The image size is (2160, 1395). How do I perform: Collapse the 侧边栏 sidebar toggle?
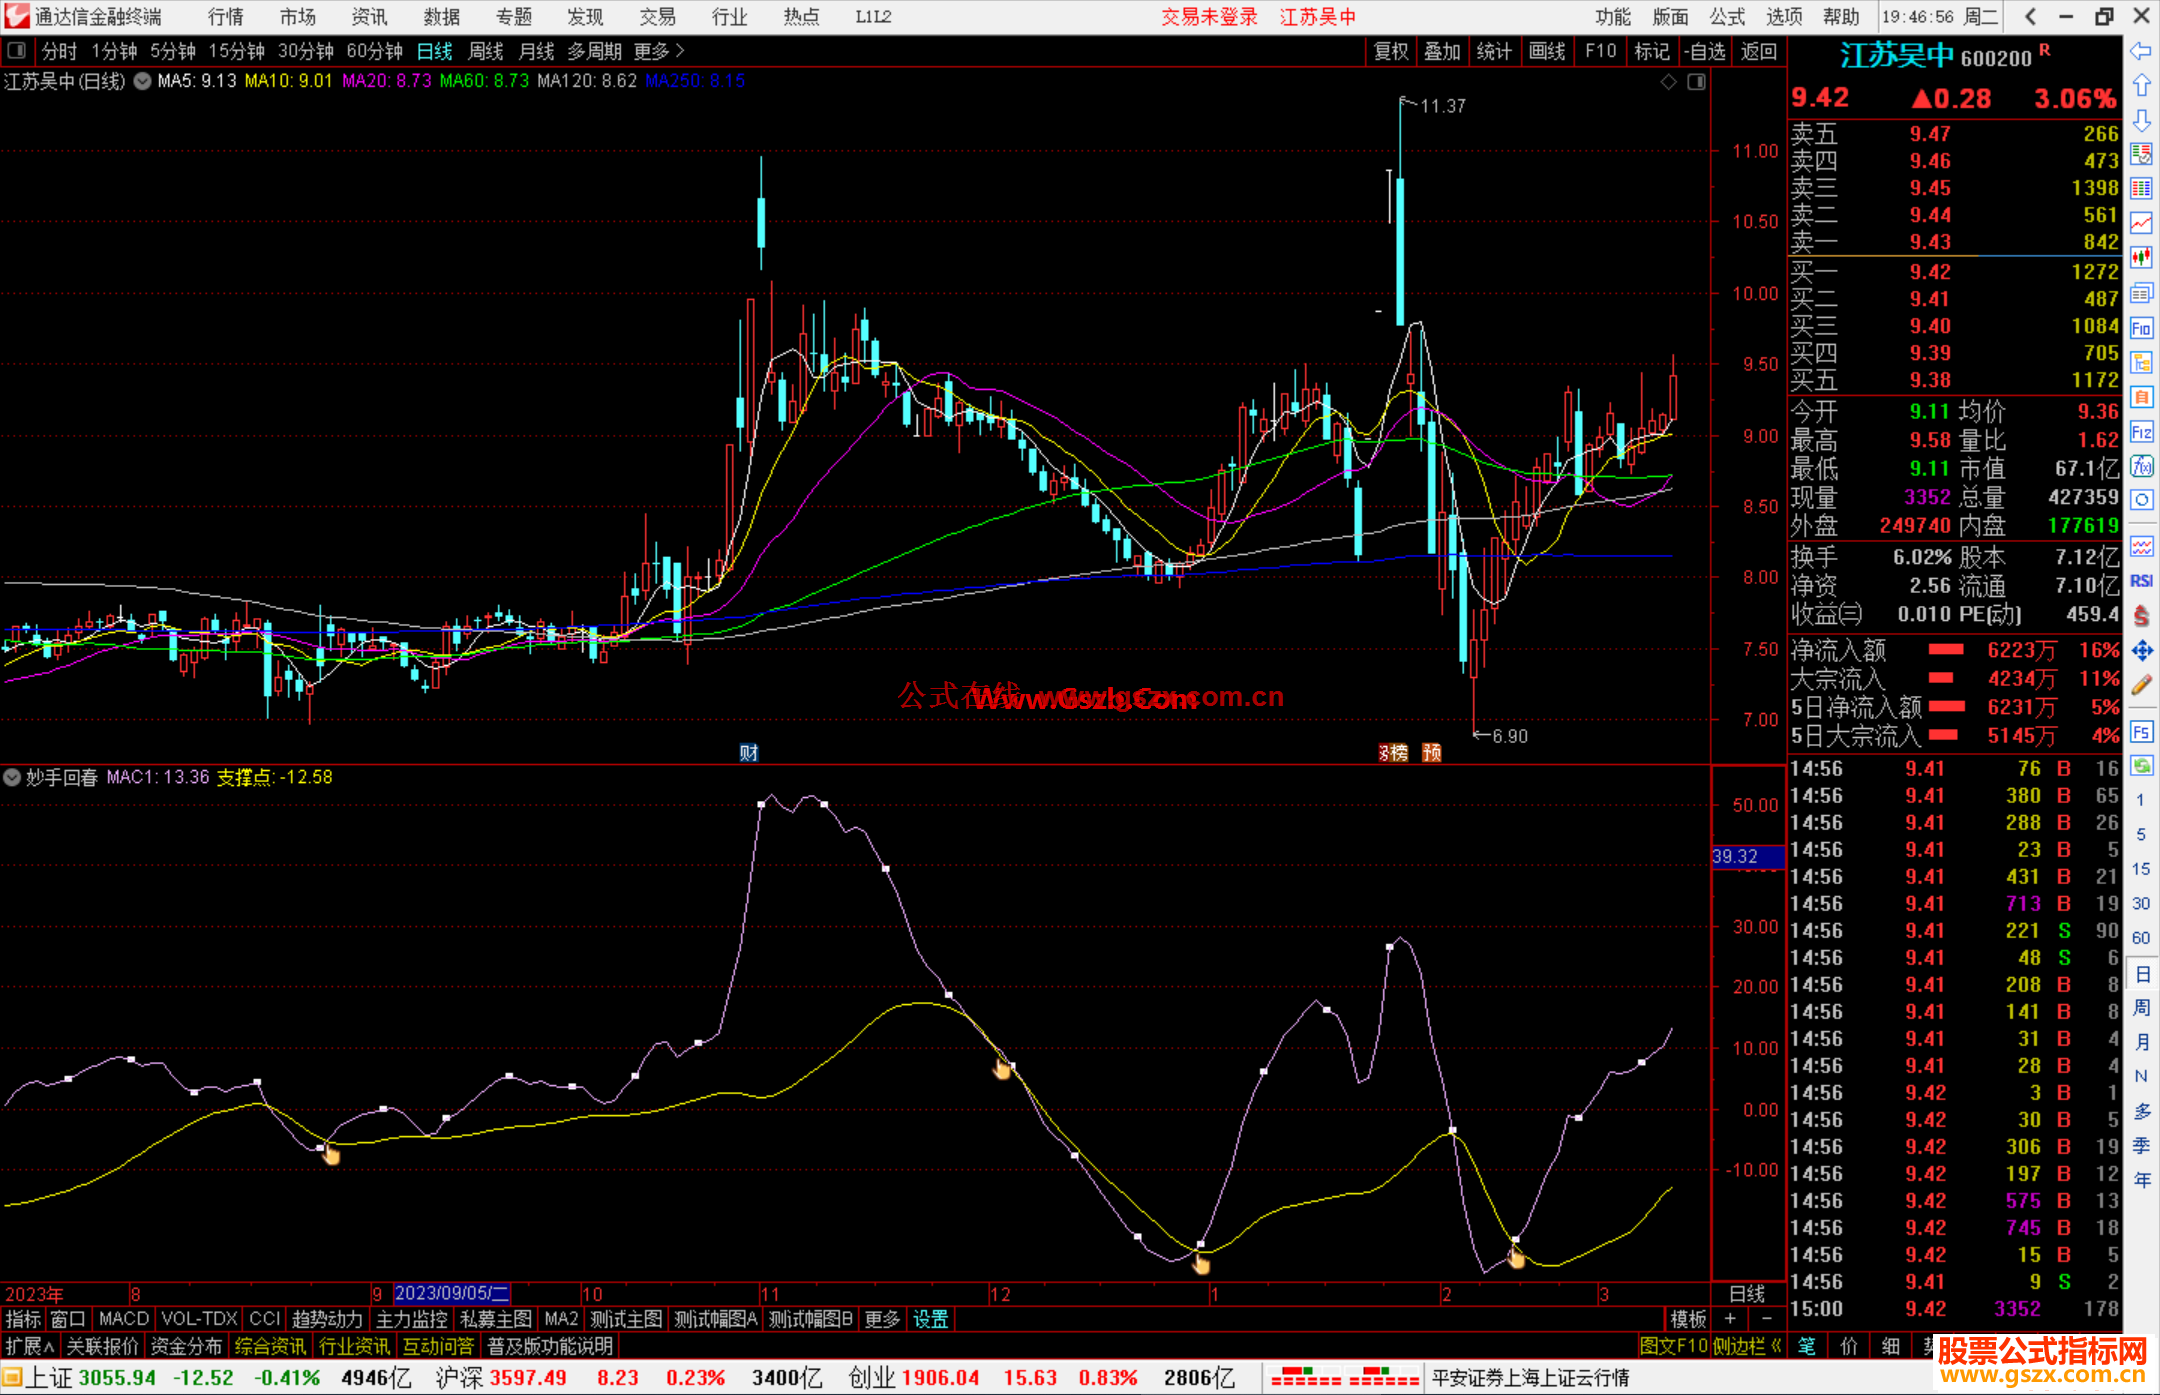[1747, 1346]
